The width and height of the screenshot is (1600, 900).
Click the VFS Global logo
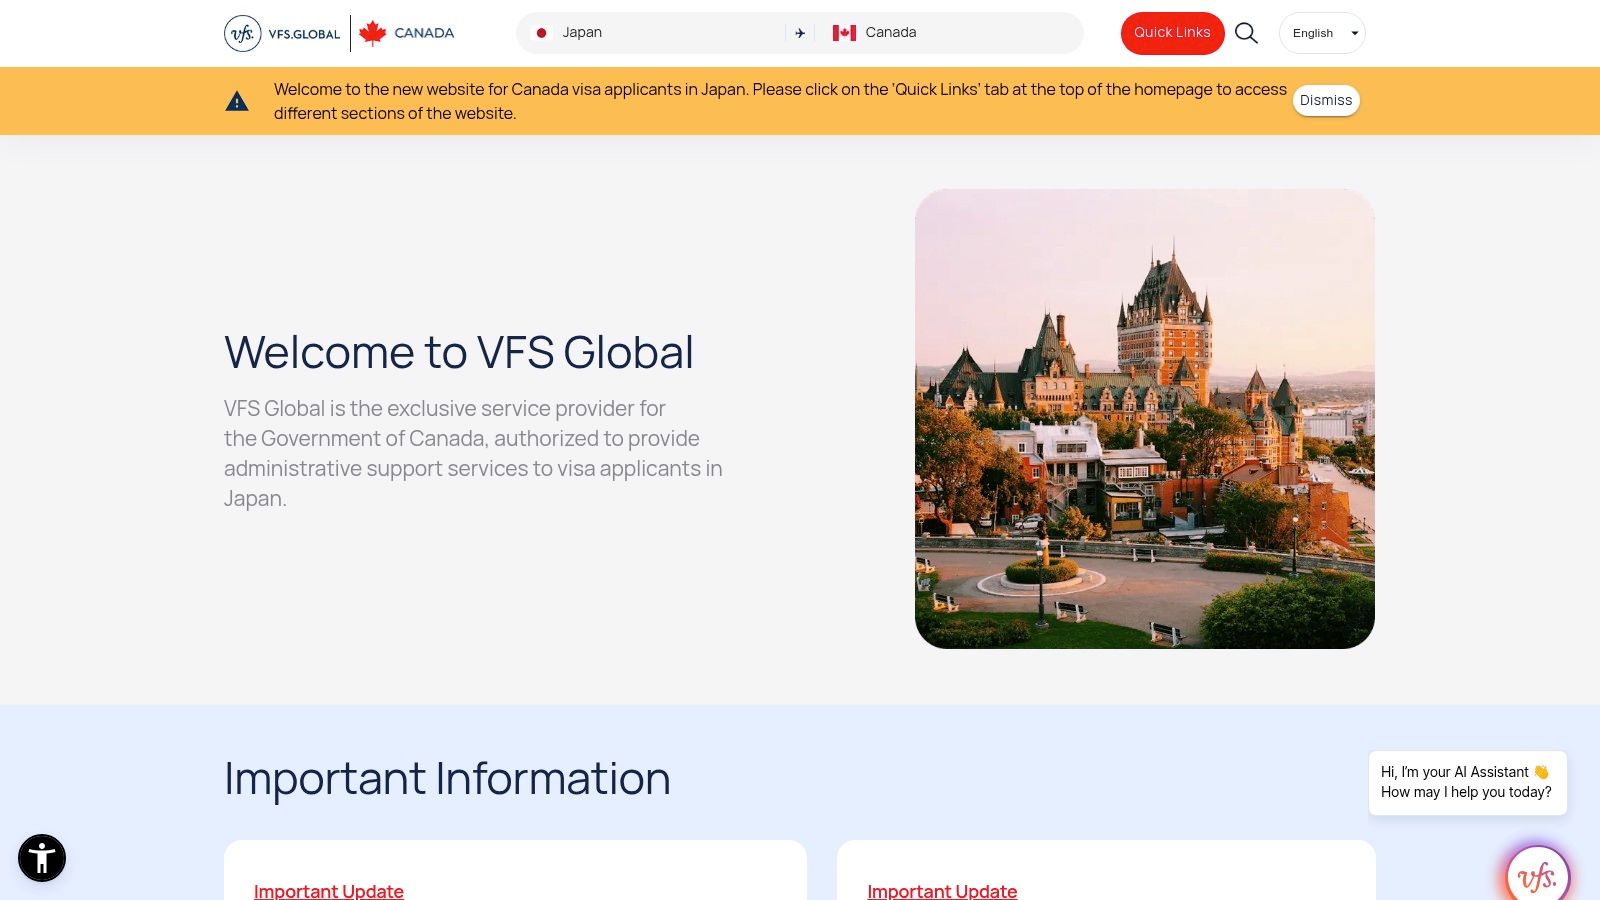(x=282, y=33)
